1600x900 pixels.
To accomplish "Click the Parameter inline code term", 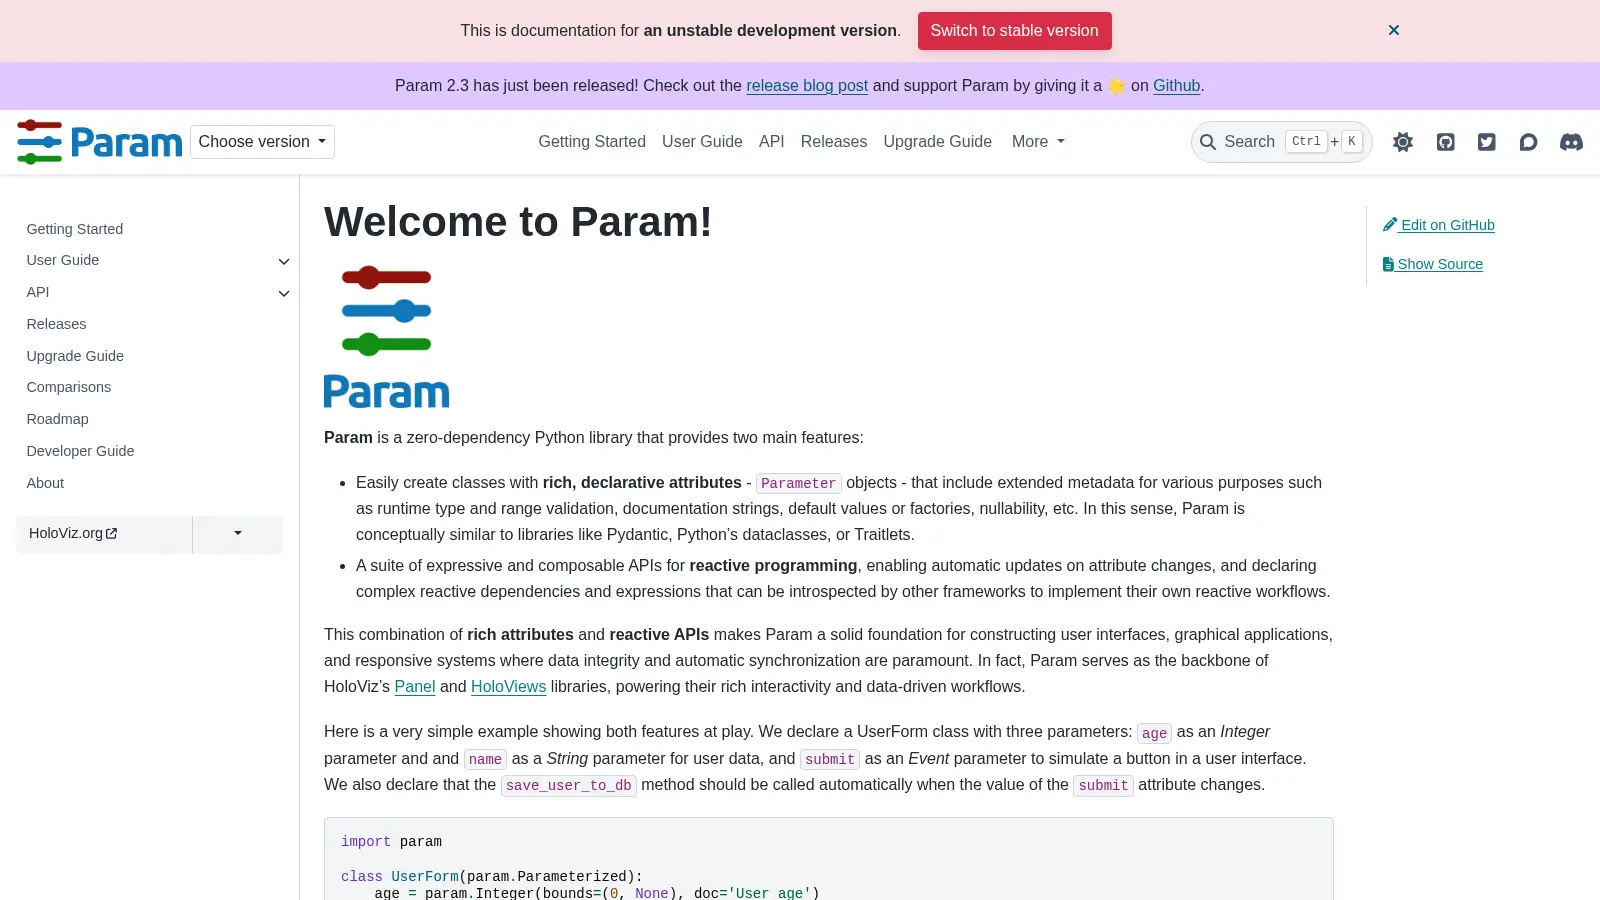I will [x=798, y=484].
